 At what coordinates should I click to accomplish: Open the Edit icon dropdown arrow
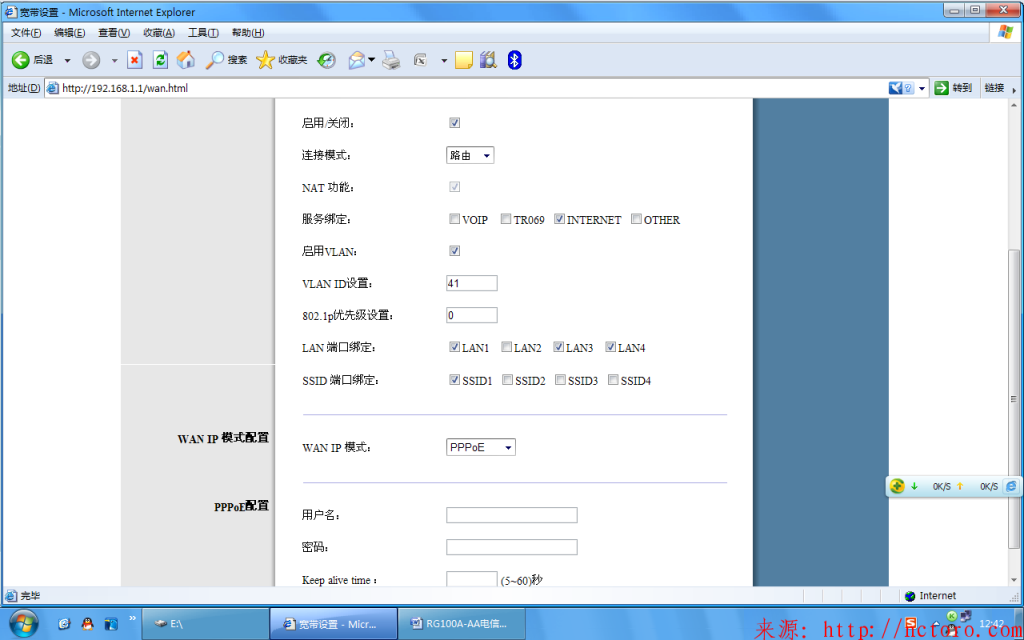[x=444, y=61]
